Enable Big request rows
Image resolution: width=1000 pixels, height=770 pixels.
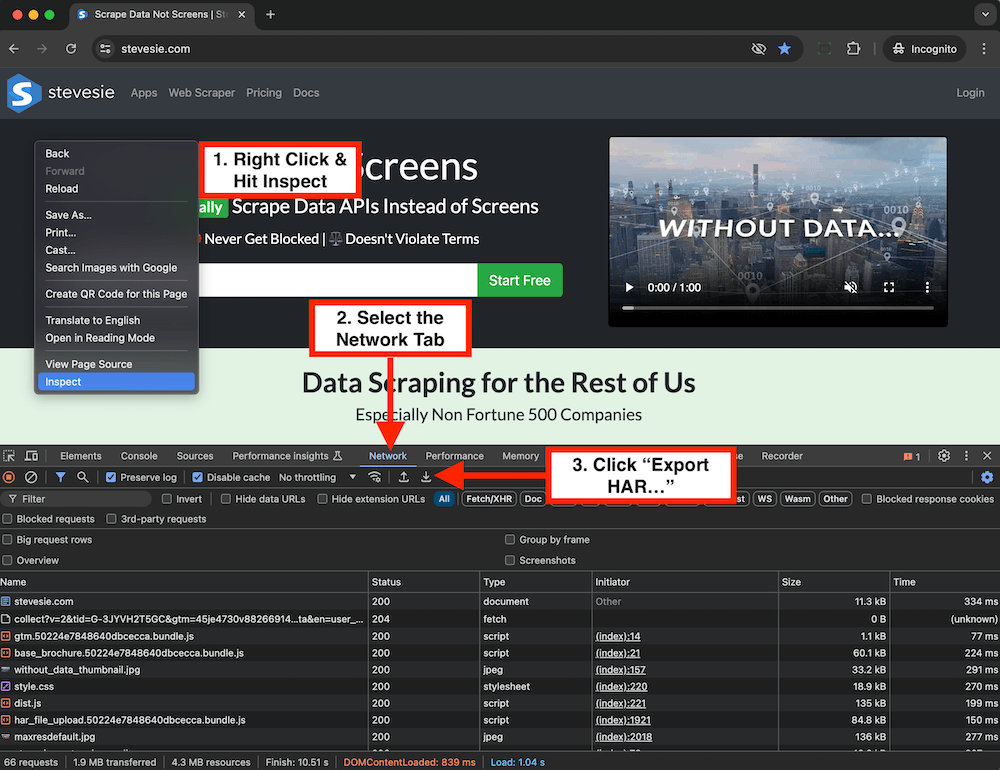coord(8,540)
